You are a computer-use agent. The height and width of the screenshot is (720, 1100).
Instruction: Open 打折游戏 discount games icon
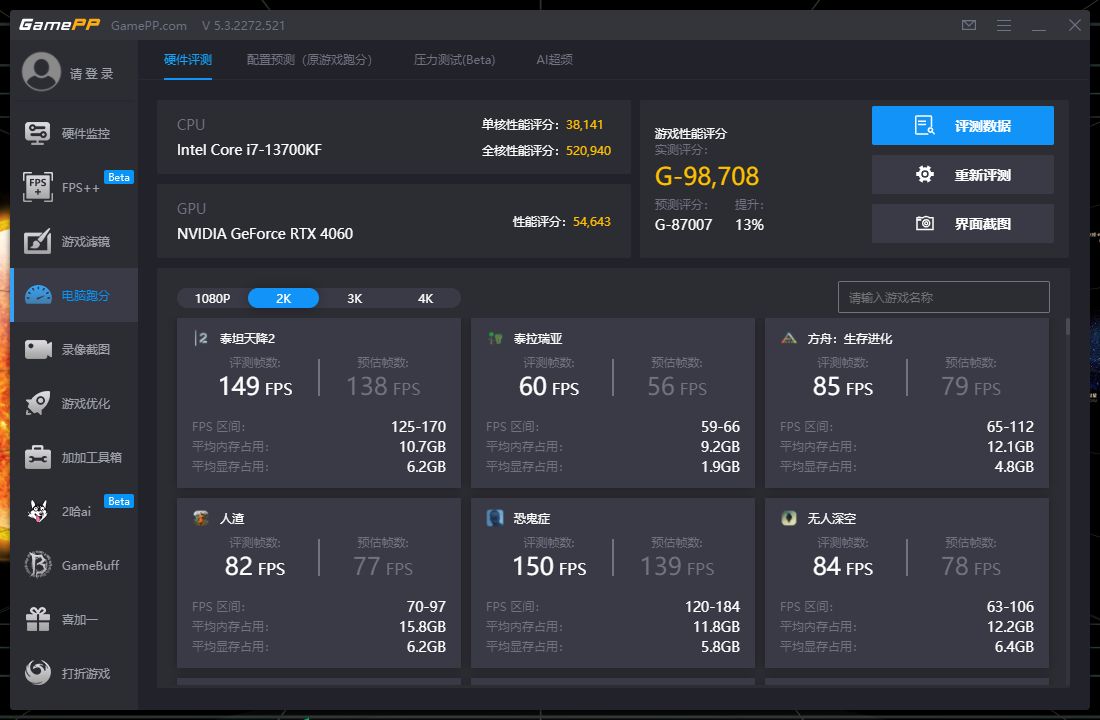[38, 672]
